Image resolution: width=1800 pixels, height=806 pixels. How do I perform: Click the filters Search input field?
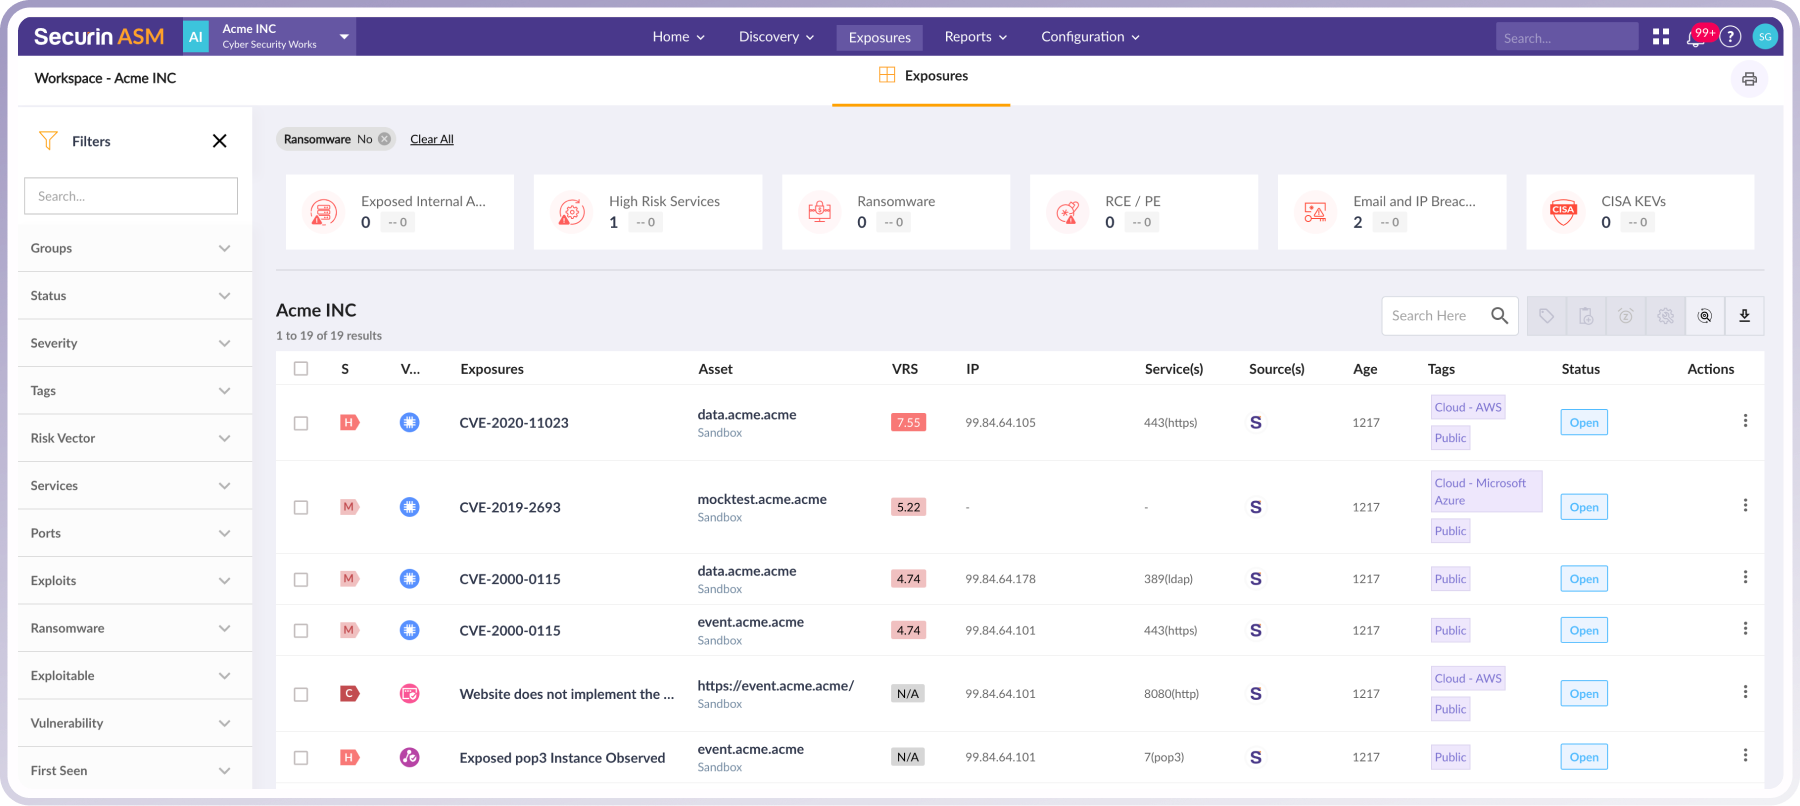[131, 196]
